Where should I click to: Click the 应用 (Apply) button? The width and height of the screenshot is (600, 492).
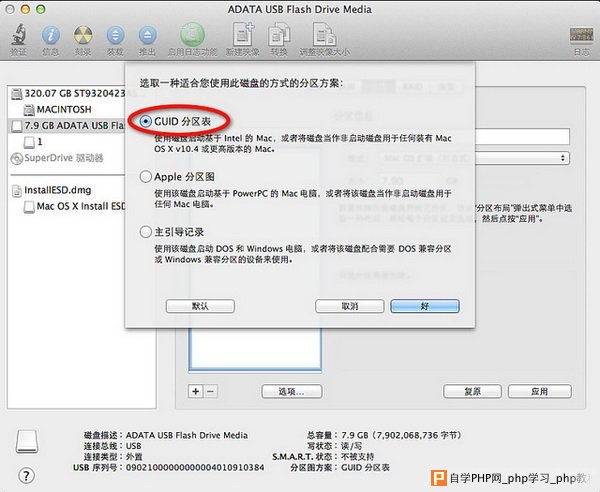(540, 391)
